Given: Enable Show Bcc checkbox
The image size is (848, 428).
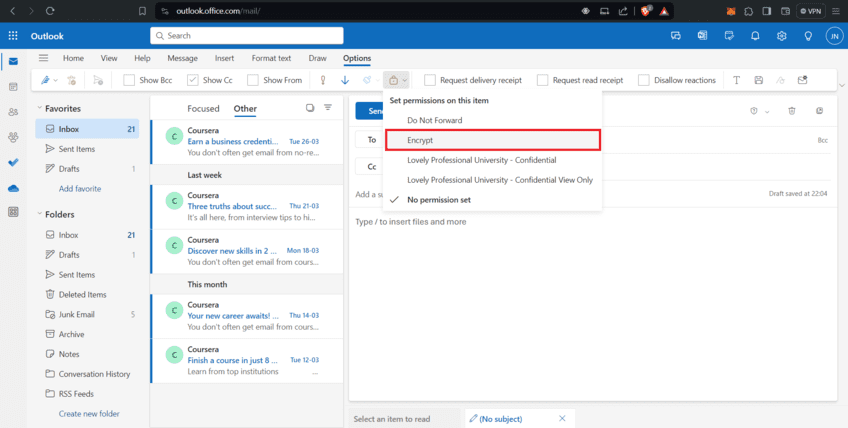Looking at the screenshot, I should (x=129, y=80).
